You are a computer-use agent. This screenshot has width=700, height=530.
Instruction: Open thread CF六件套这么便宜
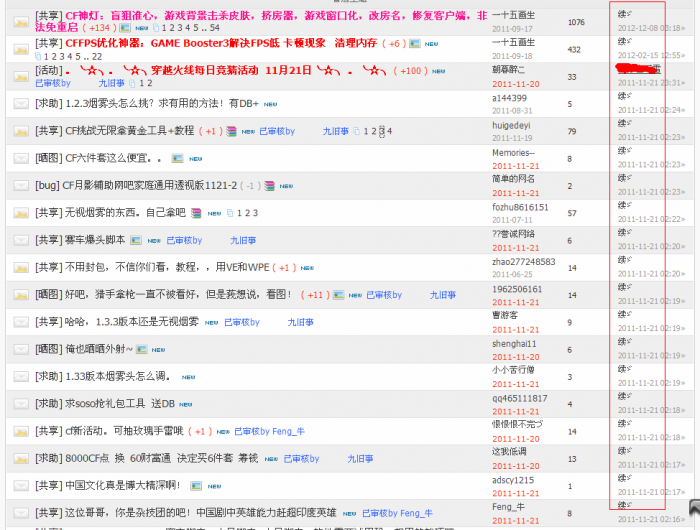pos(113,158)
